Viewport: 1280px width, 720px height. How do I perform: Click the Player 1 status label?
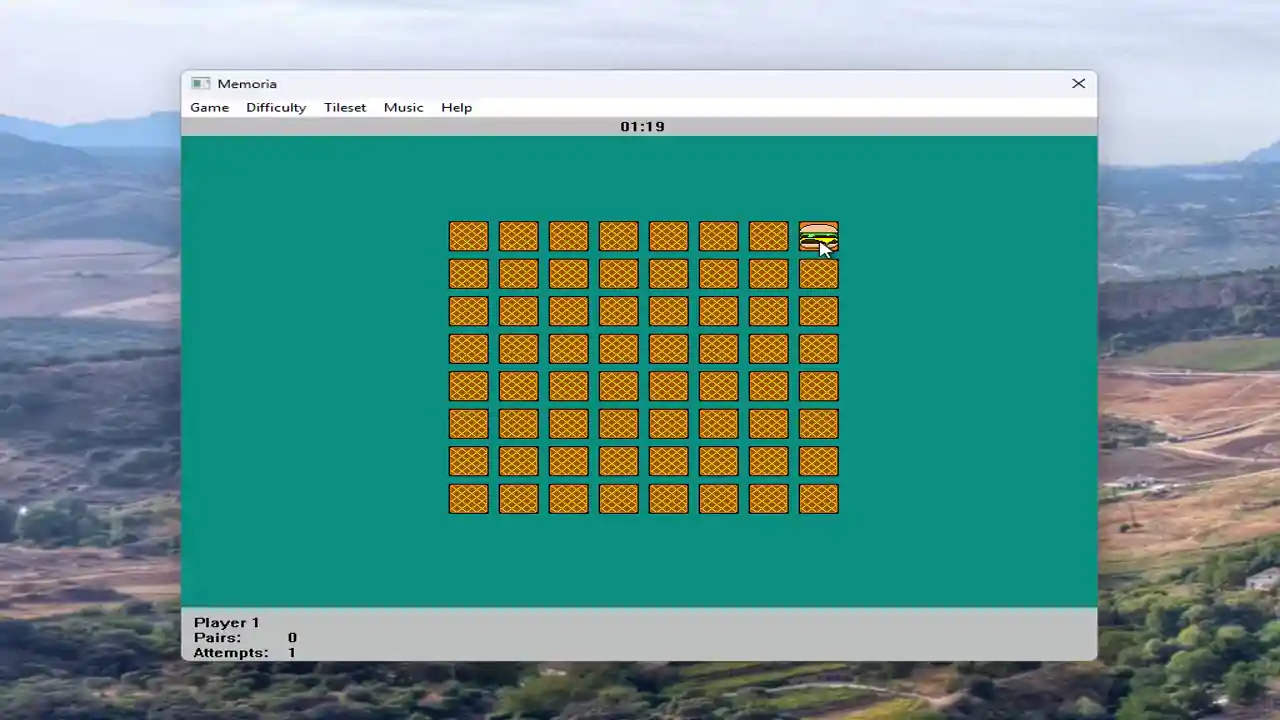[227, 622]
